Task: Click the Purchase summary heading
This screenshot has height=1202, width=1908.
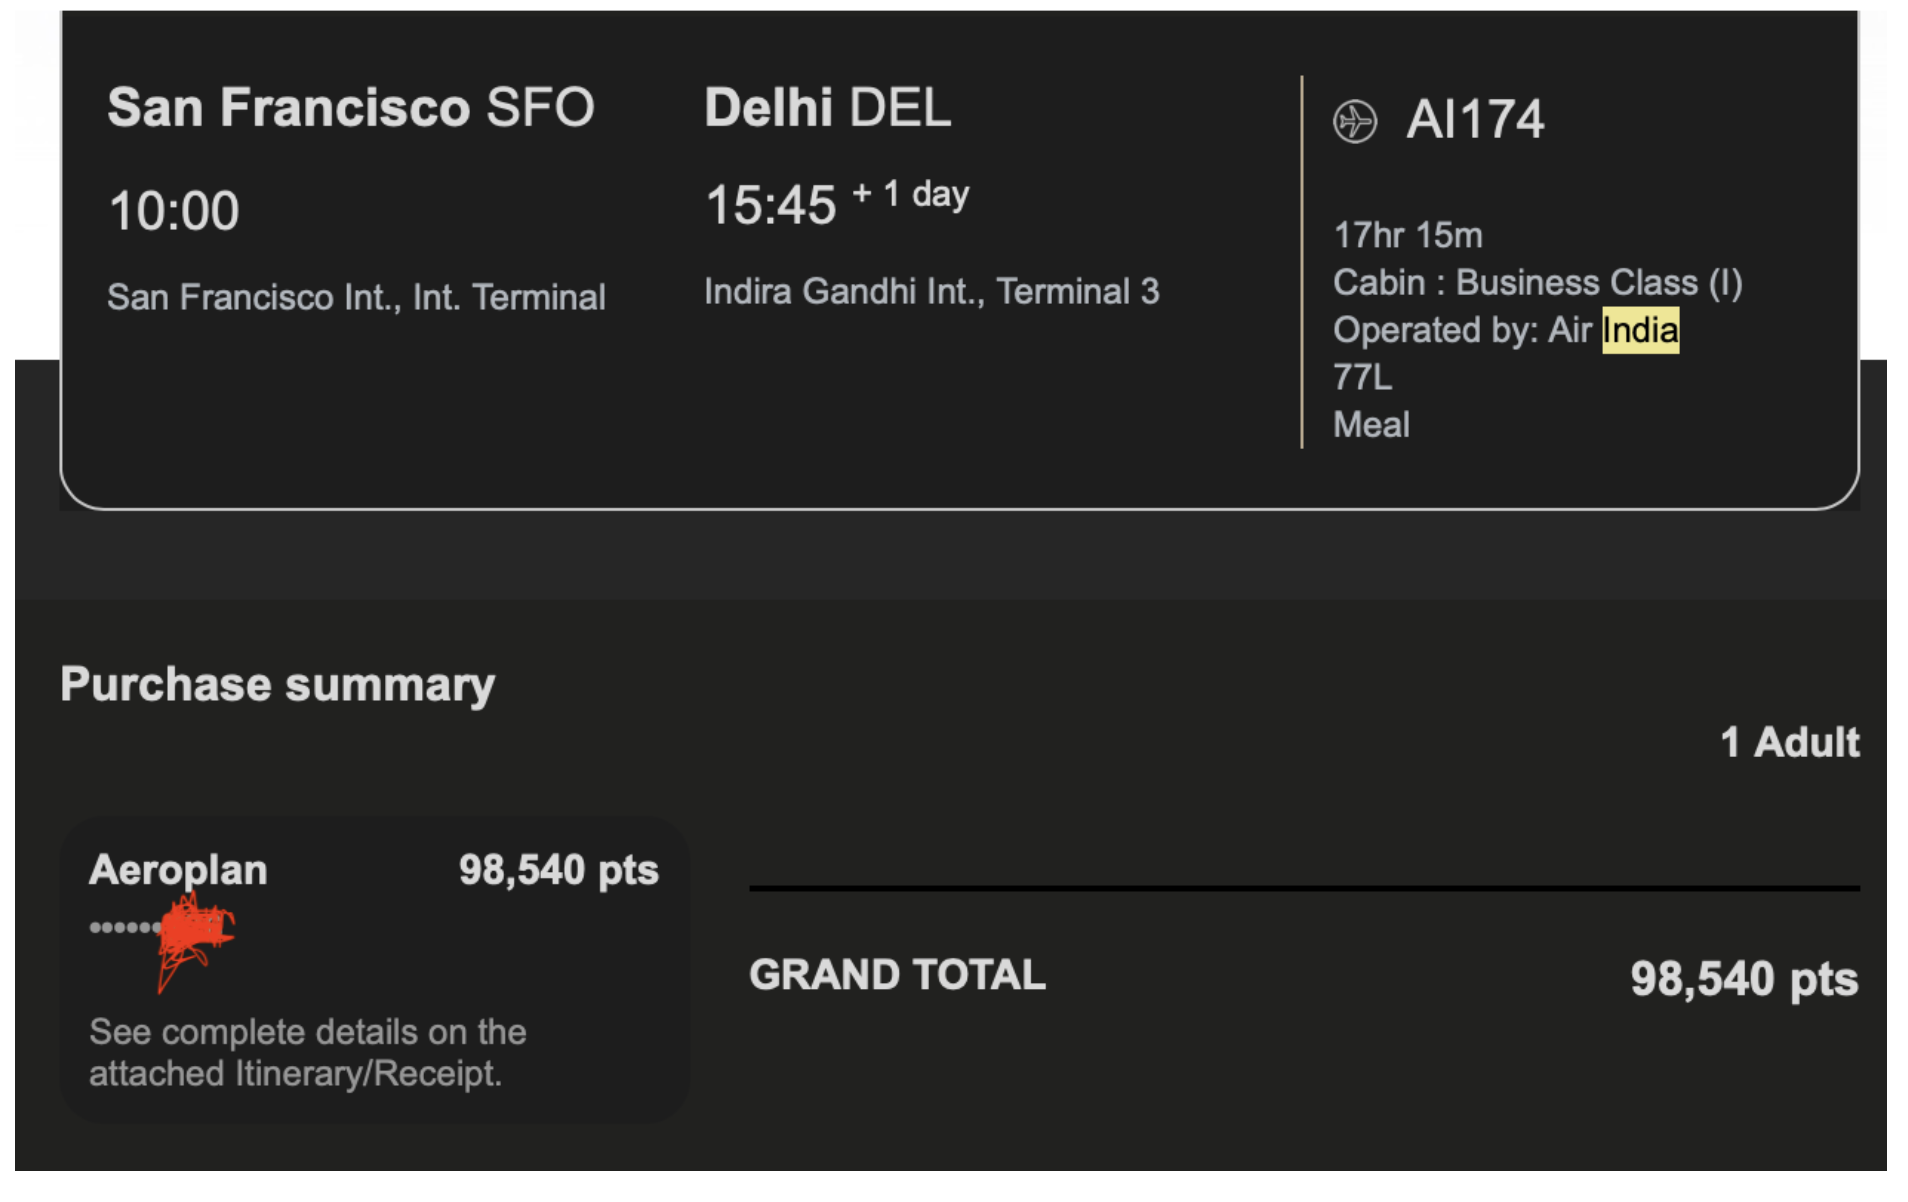Action: [277, 685]
